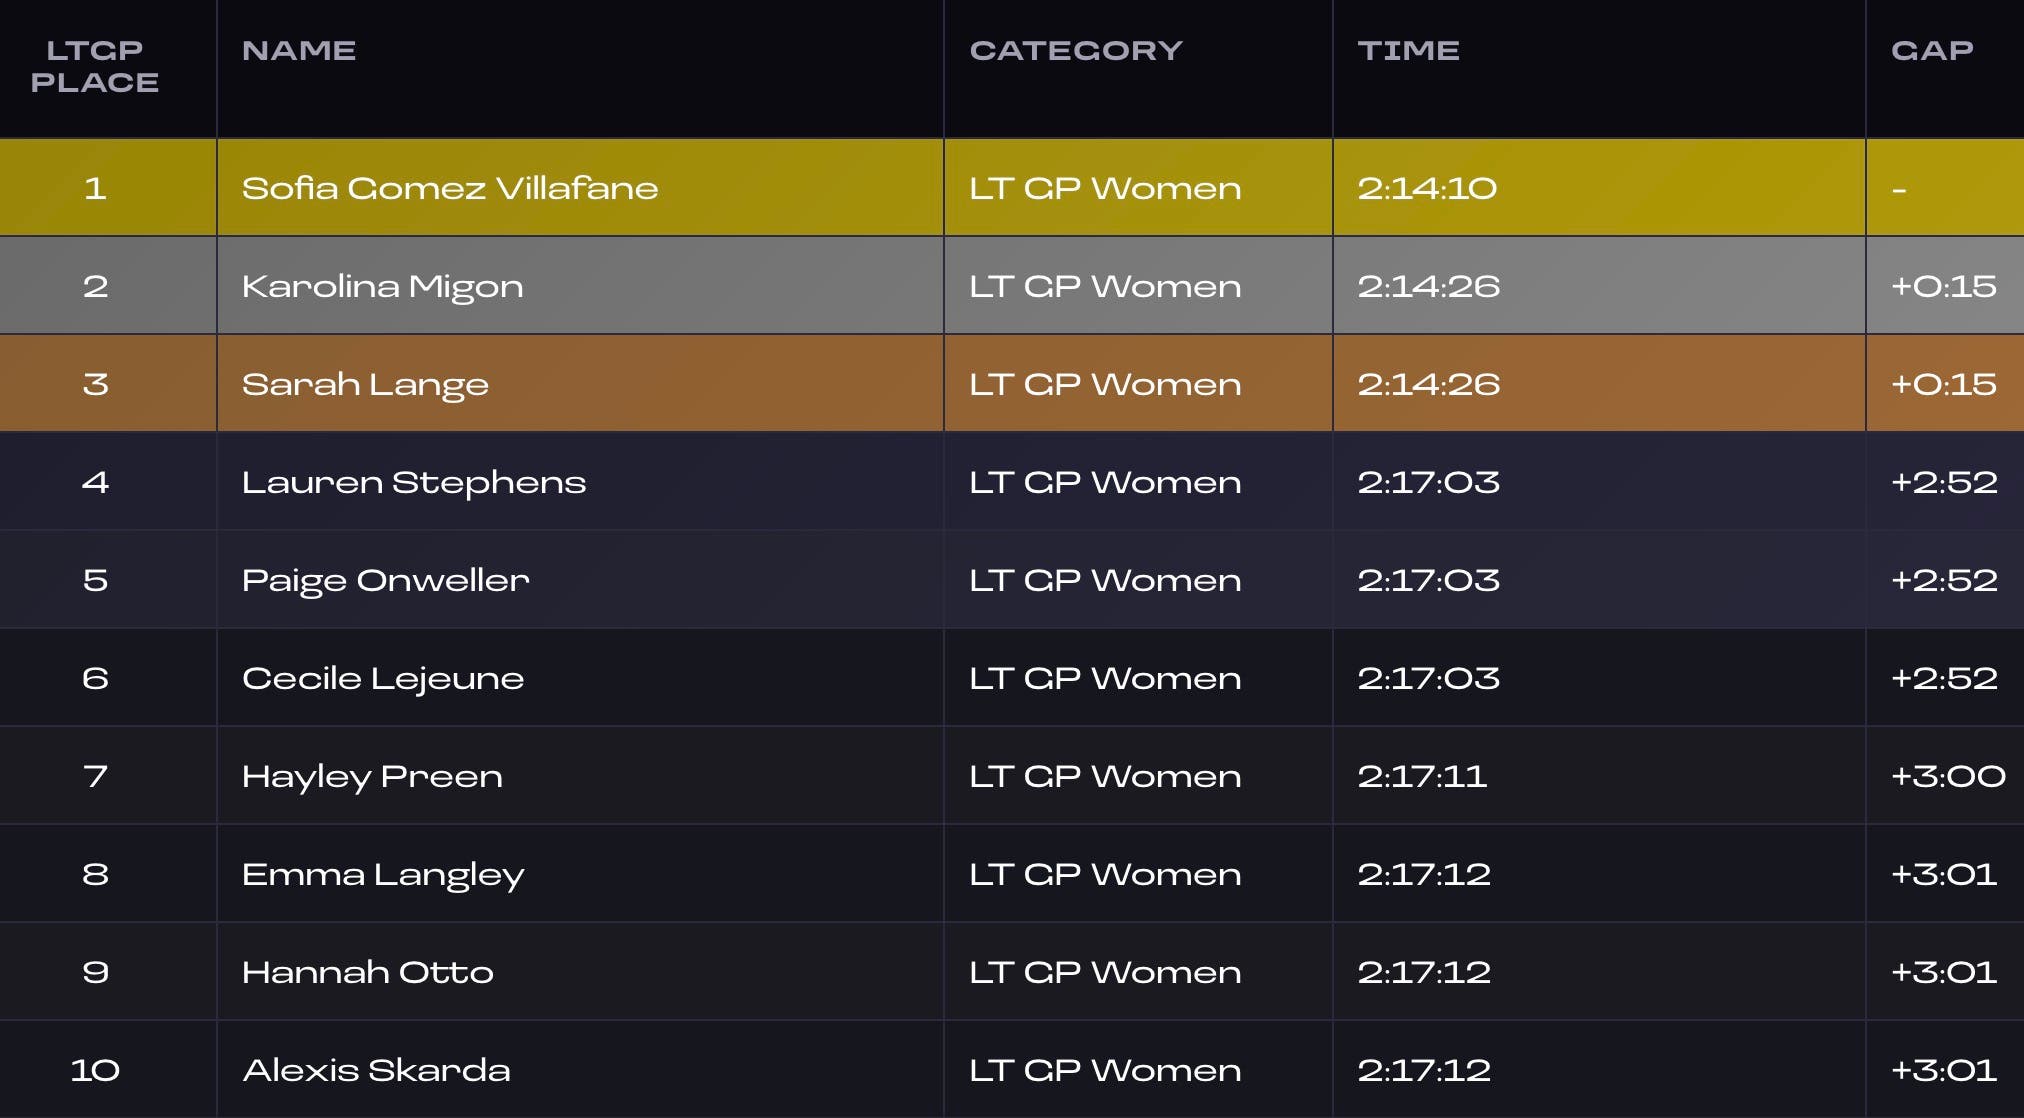Select the name Emma Langley

point(383,875)
